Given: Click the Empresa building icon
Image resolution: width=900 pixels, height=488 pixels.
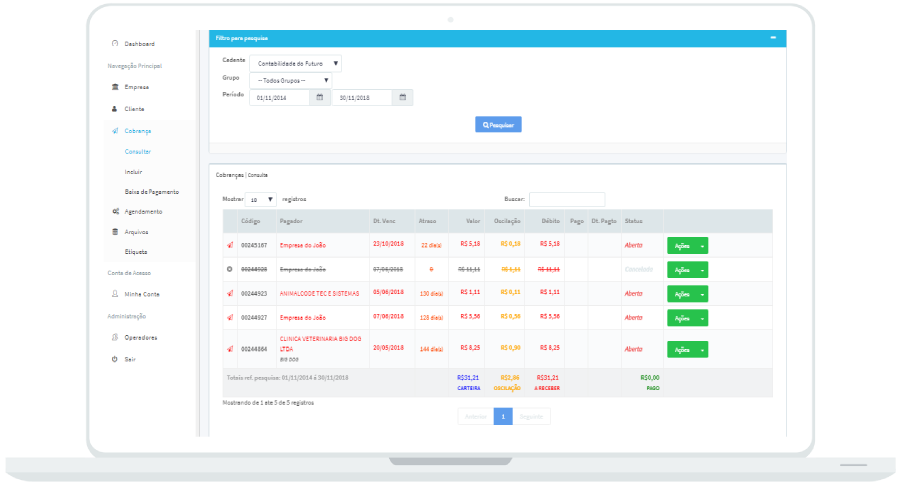Looking at the screenshot, I should [115, 87].
